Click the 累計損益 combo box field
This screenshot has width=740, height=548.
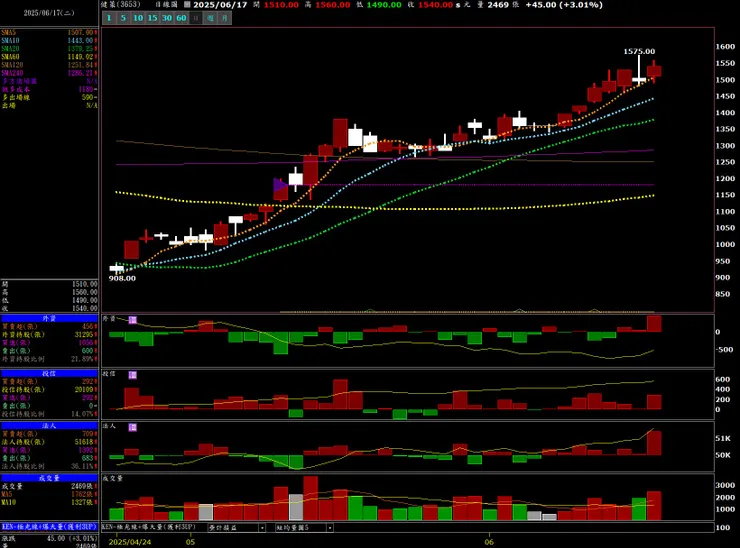(x=236, y=528)
